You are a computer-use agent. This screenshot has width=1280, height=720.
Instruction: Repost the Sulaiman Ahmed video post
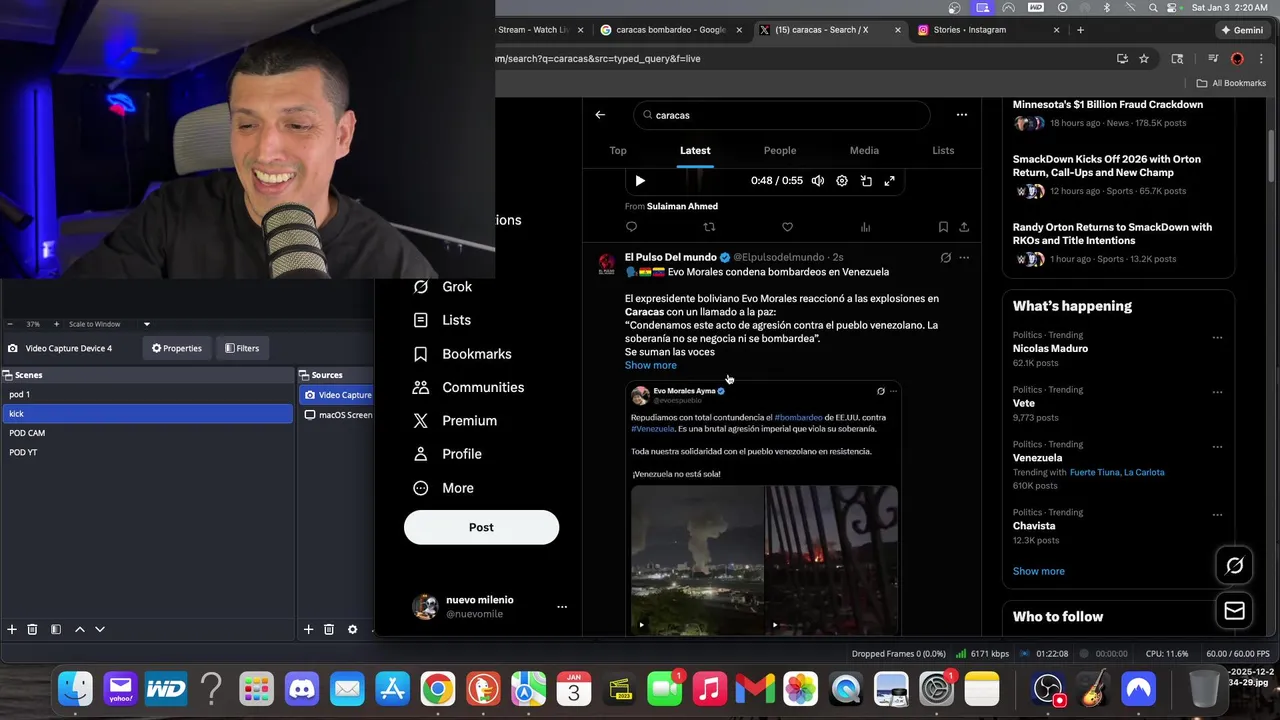(709, 227)
